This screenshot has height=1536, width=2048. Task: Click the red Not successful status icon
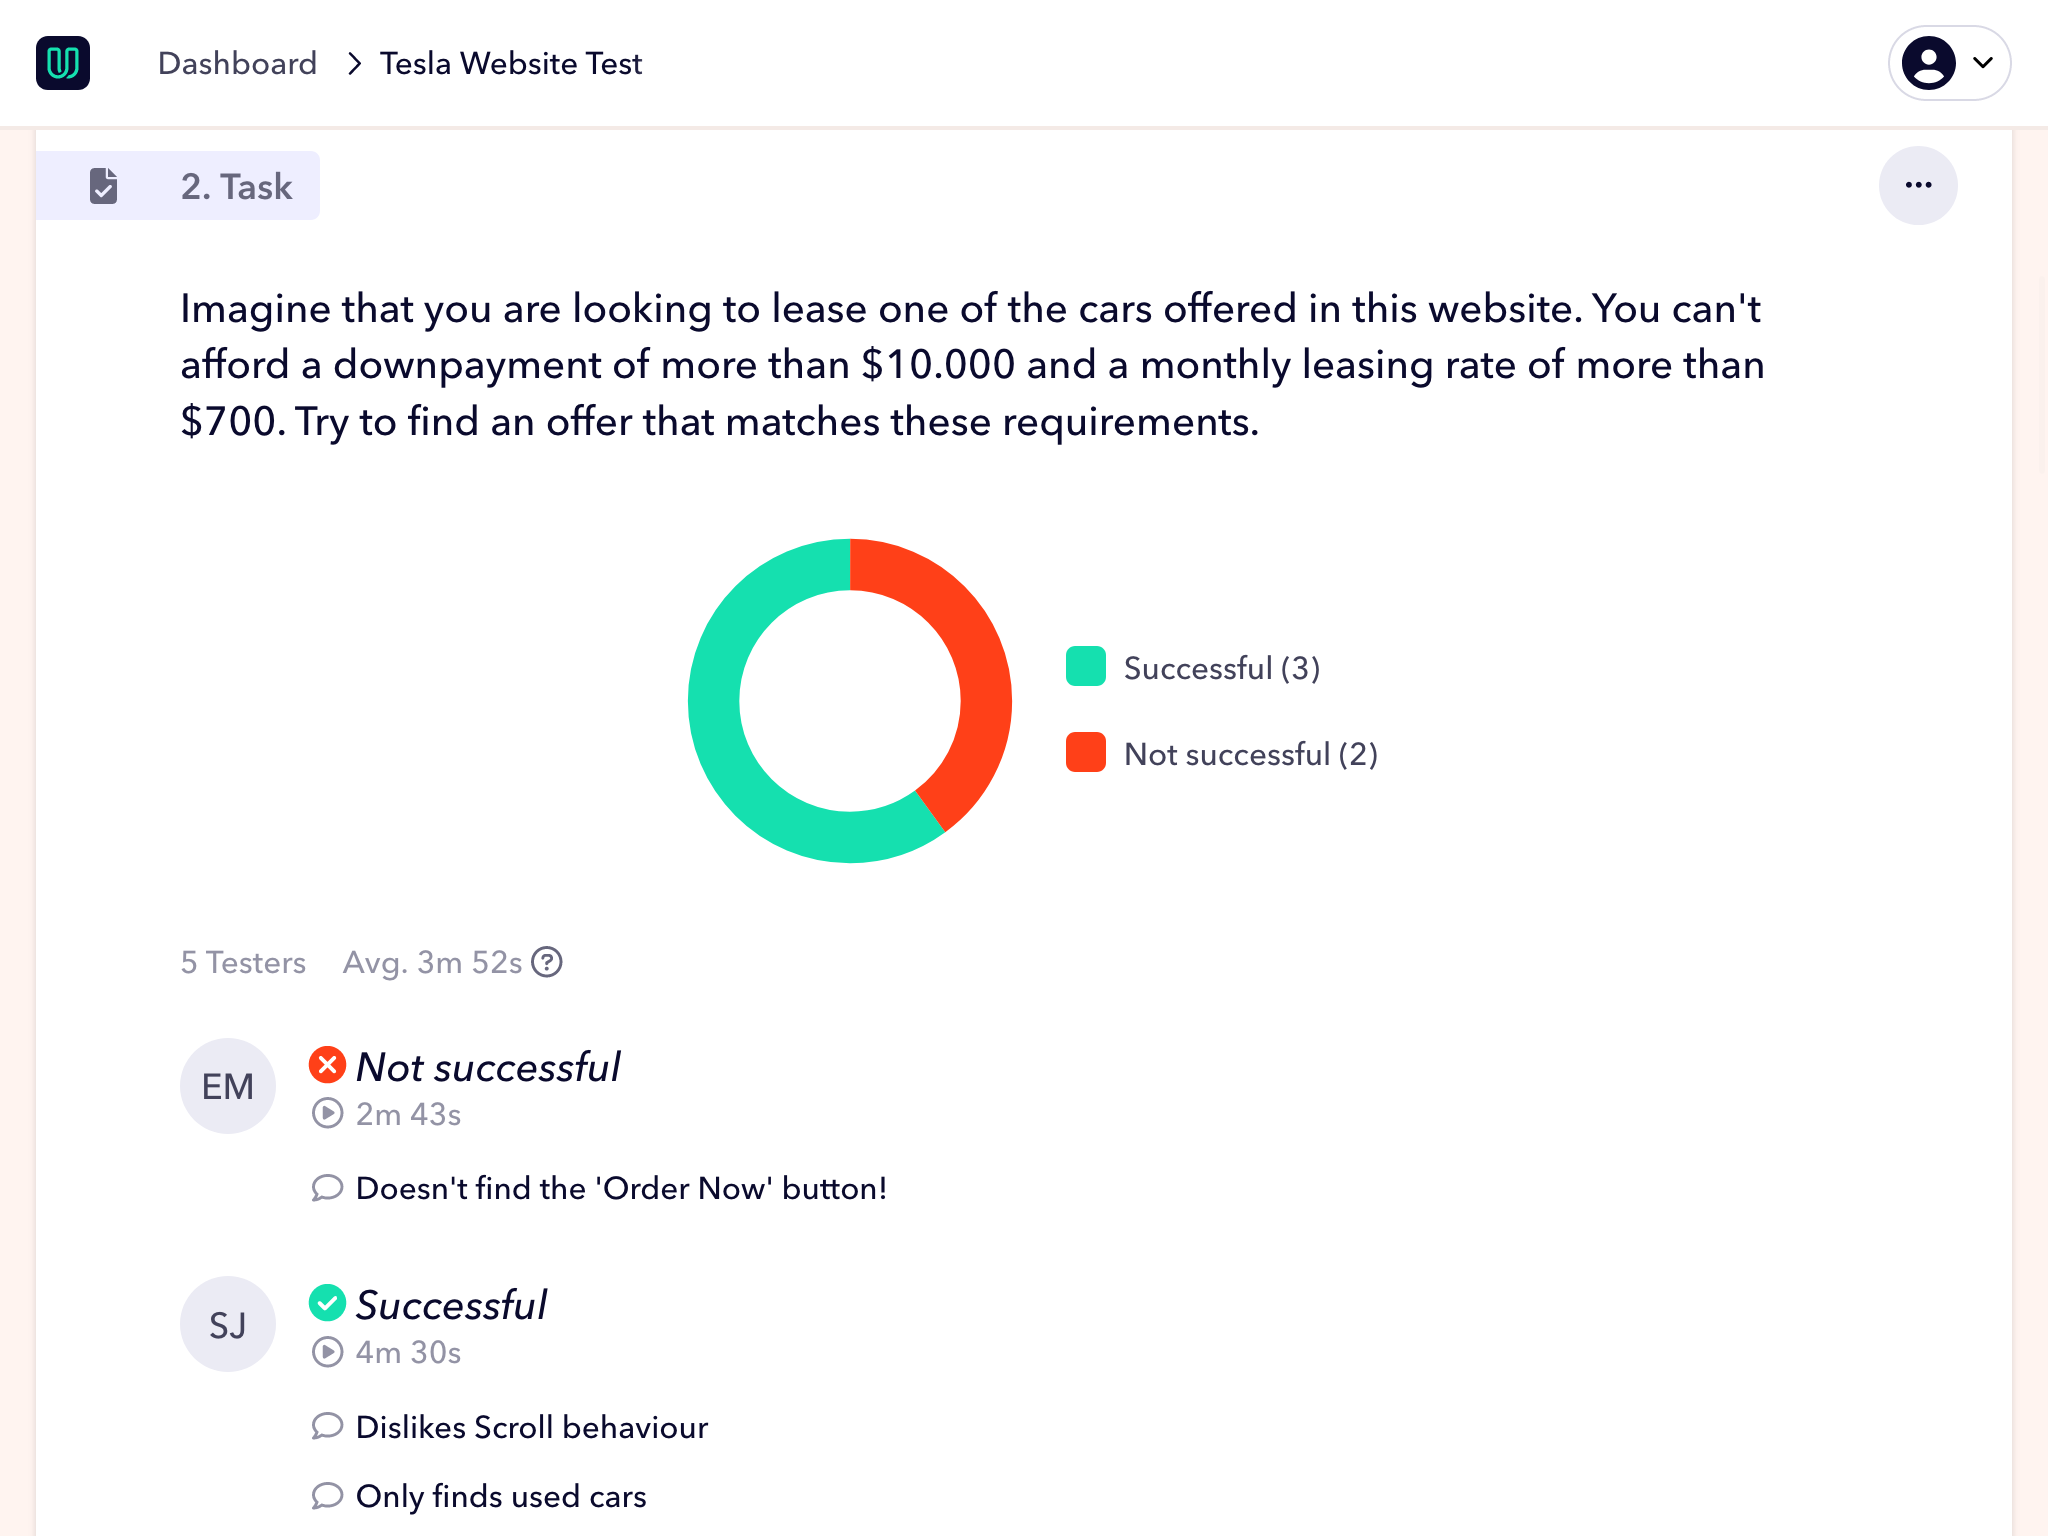point(327,1065)
